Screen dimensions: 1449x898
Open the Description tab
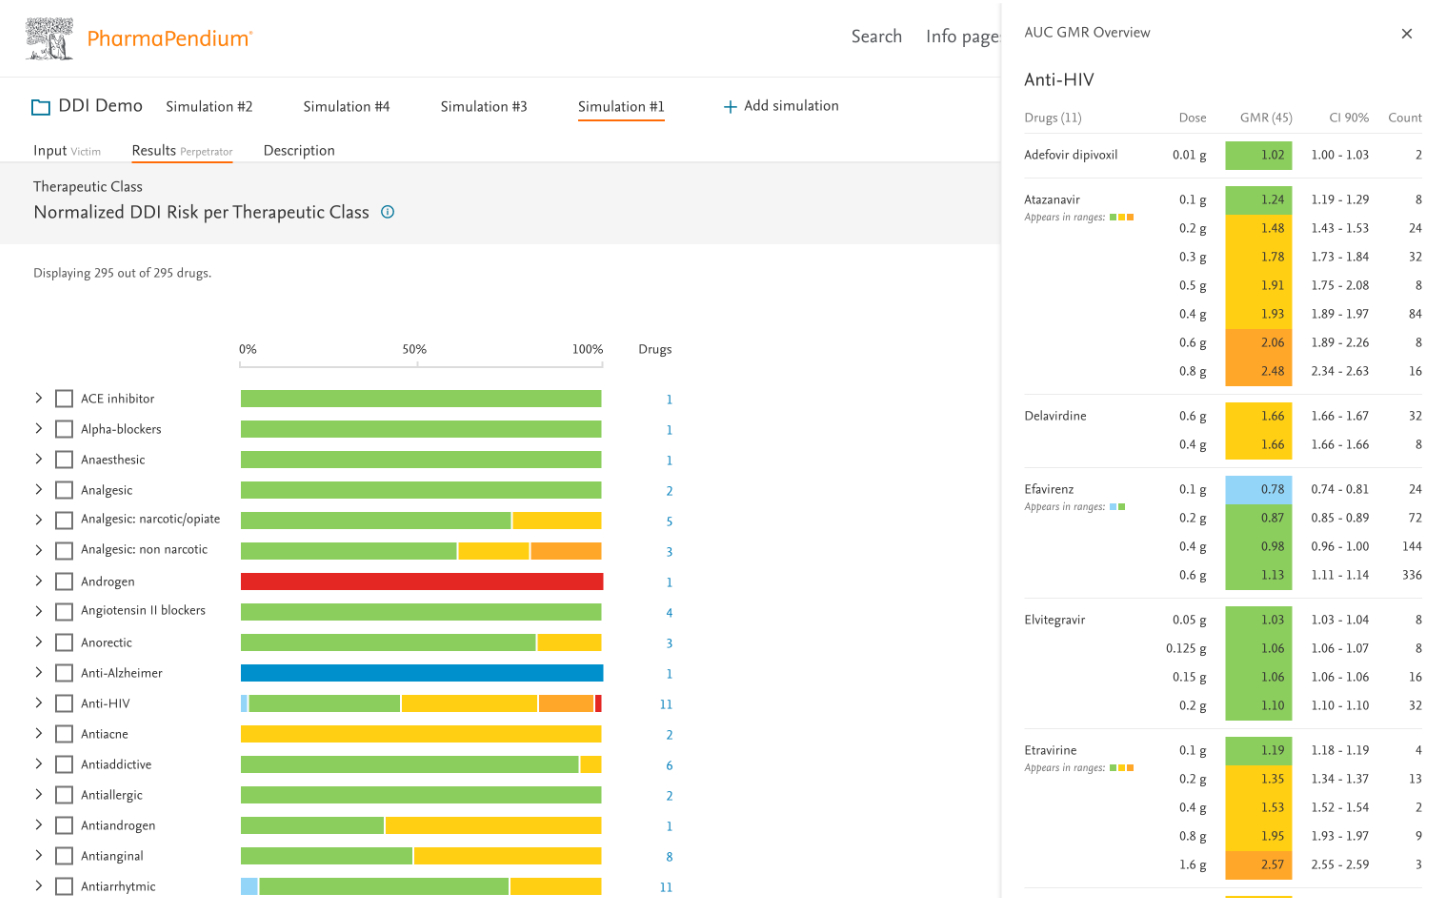[x=299, y=151]
